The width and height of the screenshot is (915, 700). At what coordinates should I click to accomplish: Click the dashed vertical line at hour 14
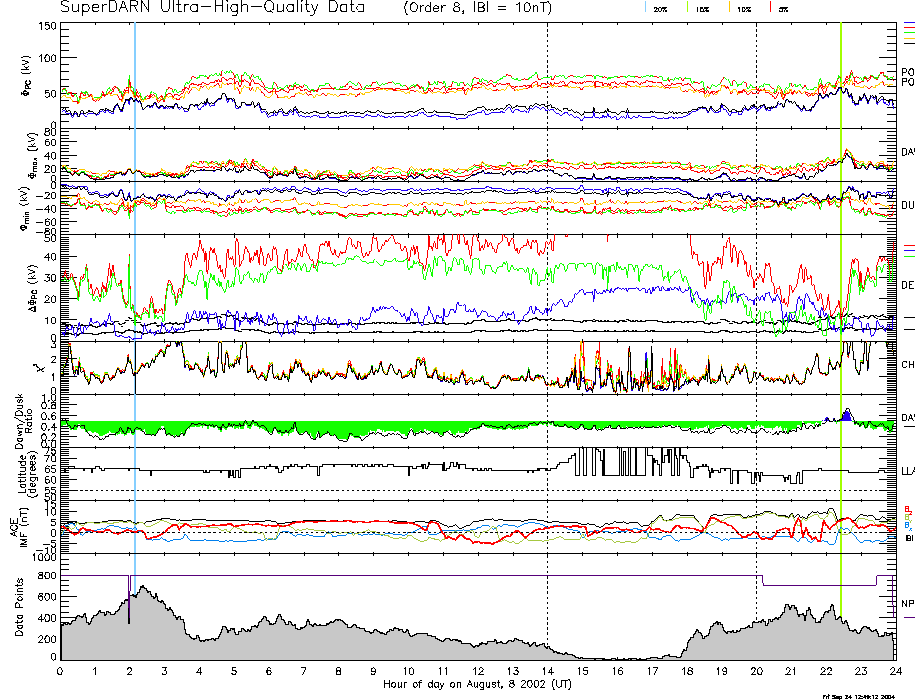[x=548, y=300]
